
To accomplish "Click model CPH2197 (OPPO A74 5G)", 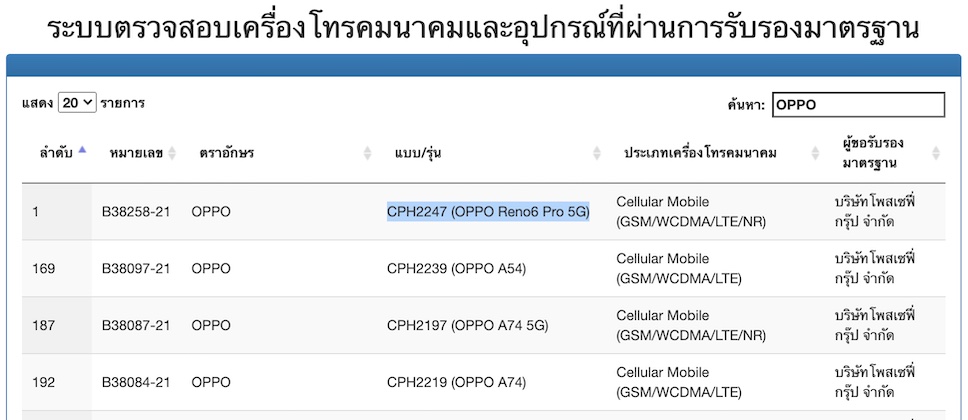I will pos(467,325).
